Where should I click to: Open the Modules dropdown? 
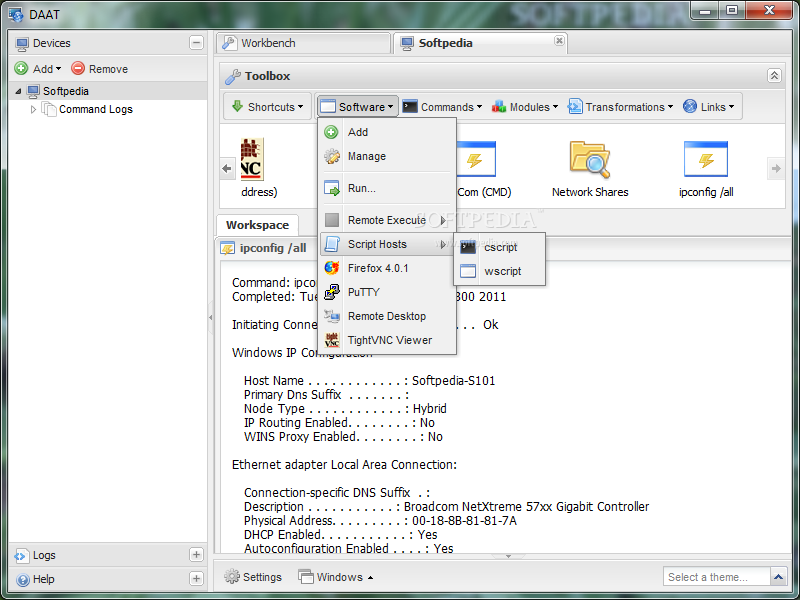525,107
